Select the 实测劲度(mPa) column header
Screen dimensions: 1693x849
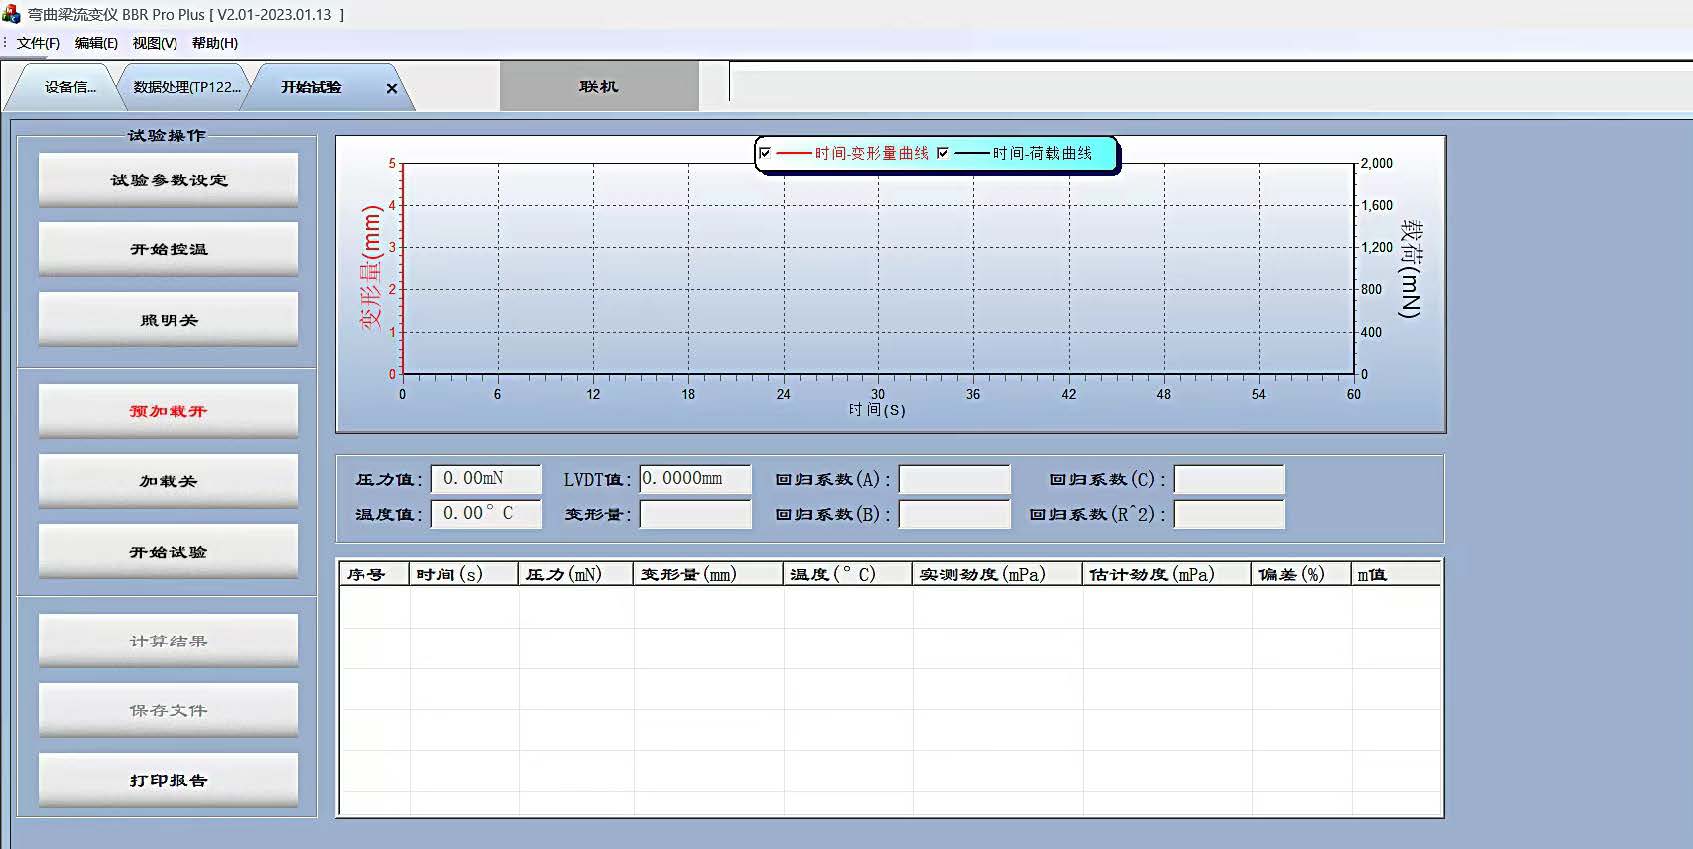pos(996,574)
